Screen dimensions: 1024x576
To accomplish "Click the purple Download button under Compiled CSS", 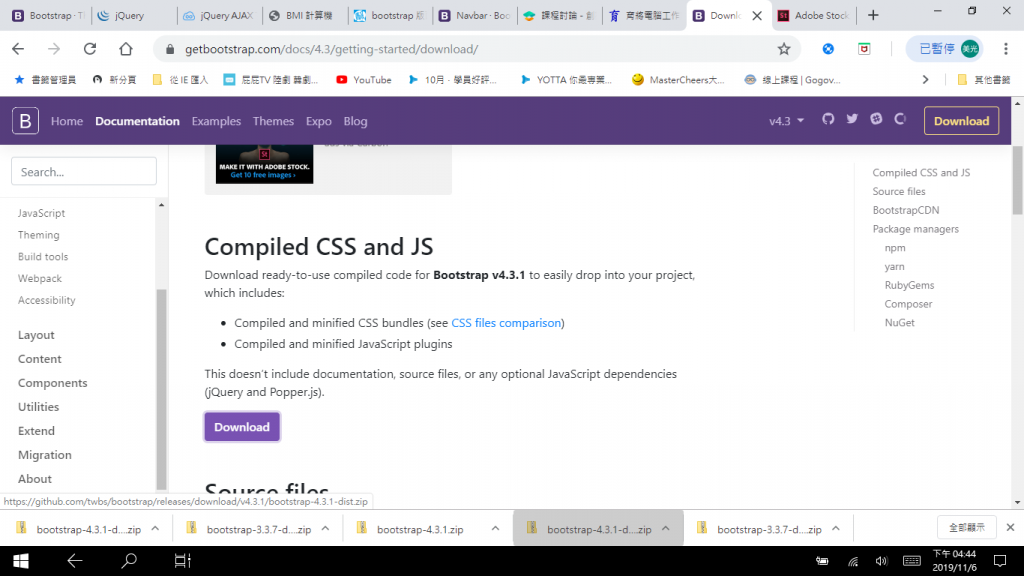I will coord(242,427).
